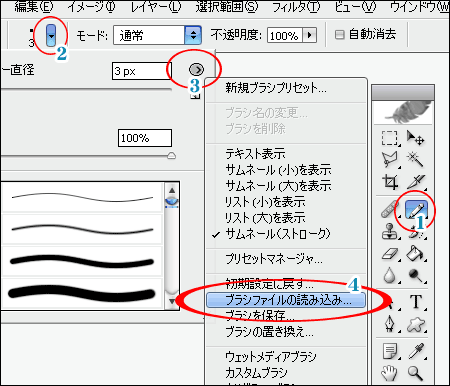This screenshot has width=450, height=386.
Task: Select the thinnest brush stroke thumbnail
Action: (82, 198)
